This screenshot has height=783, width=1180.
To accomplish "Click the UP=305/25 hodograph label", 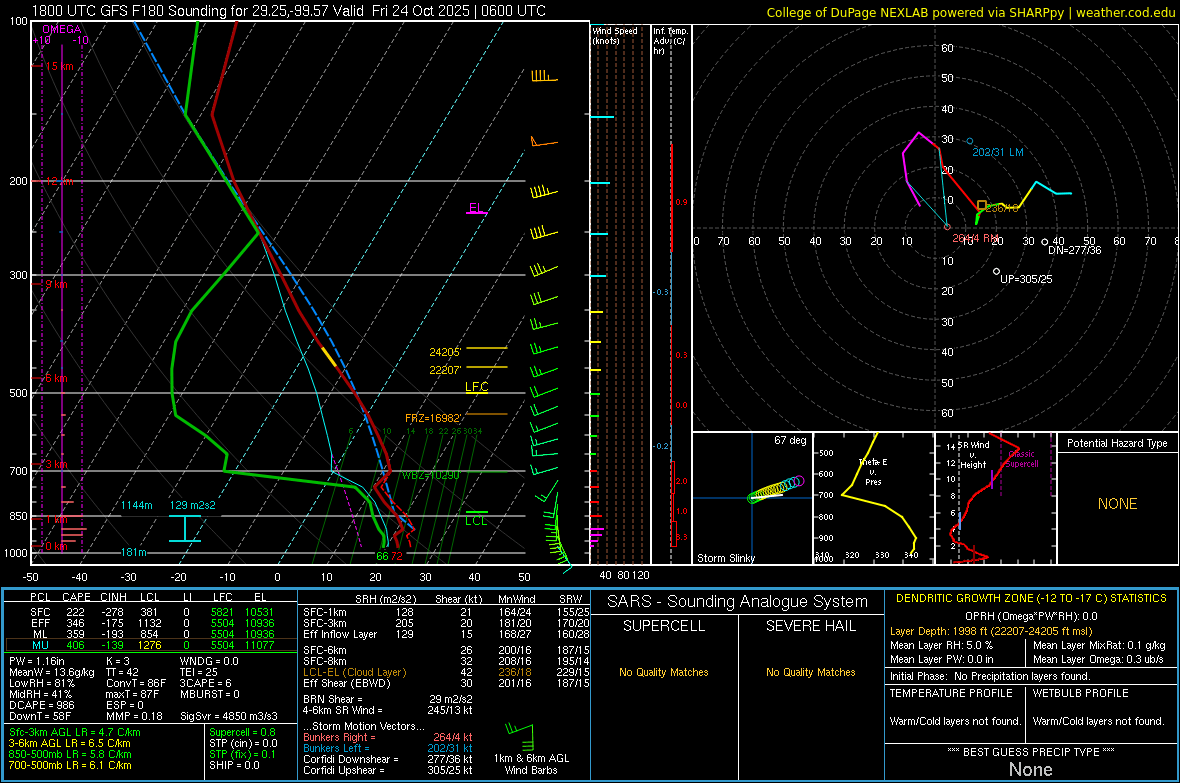I will 1026,279.
